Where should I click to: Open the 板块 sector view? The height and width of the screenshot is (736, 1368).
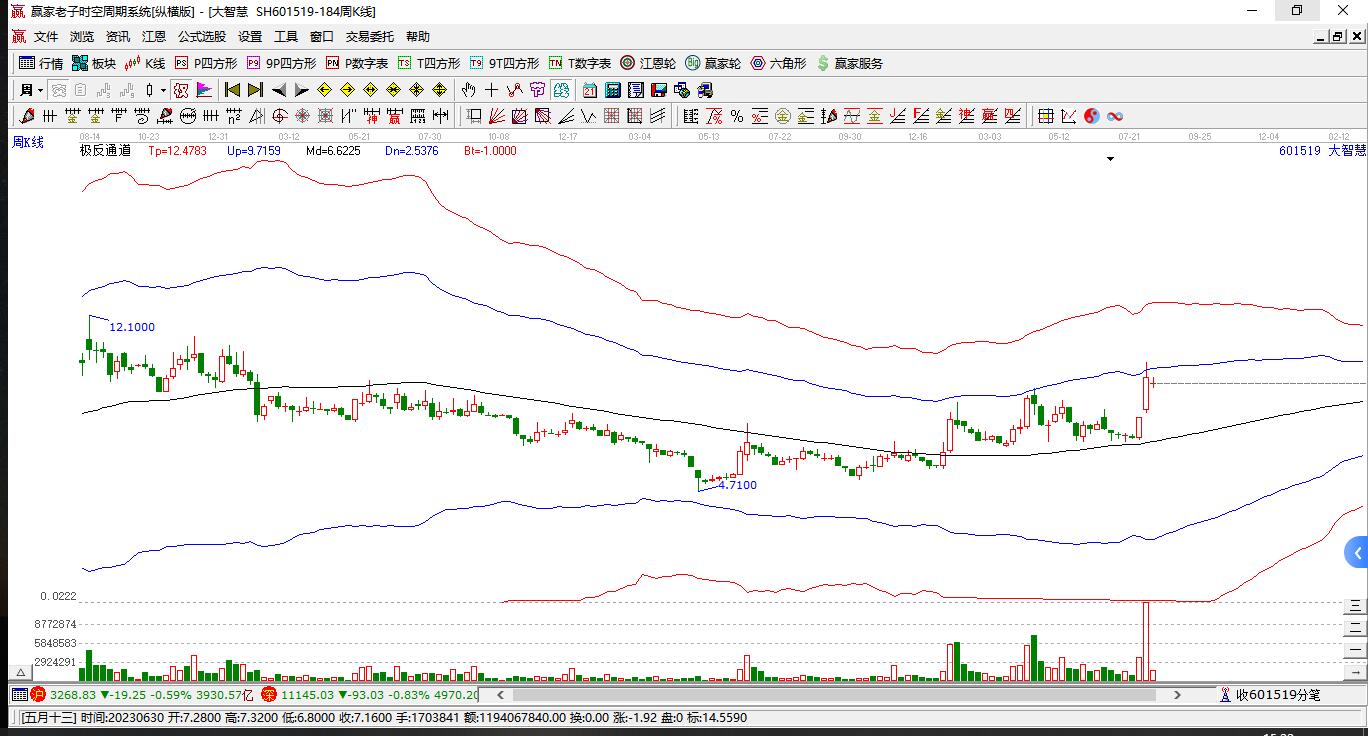[x=94, y=63]
